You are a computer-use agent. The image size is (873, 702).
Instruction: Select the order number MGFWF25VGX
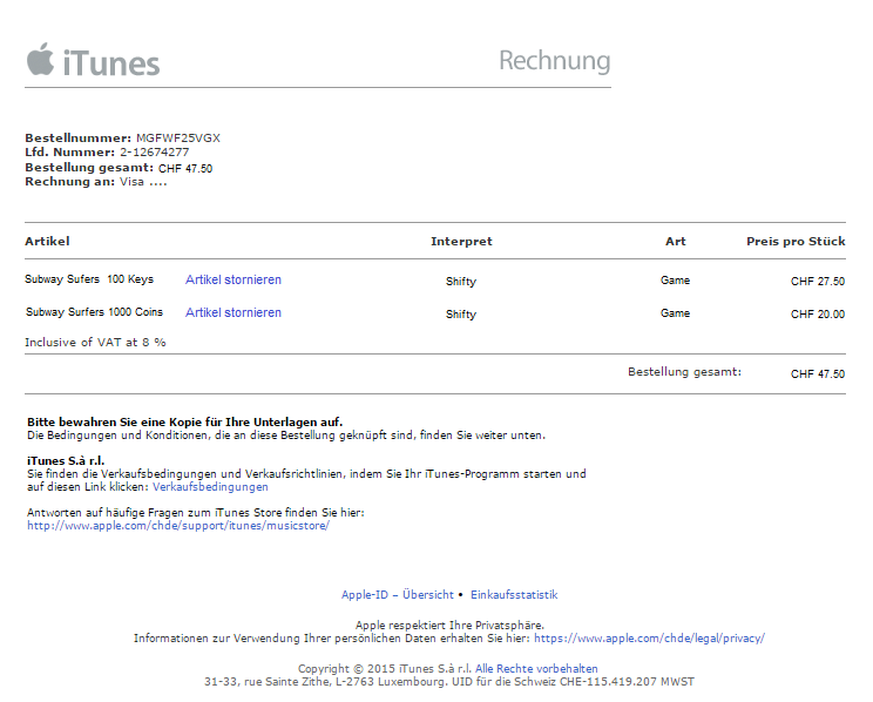(x=178, y=138)
